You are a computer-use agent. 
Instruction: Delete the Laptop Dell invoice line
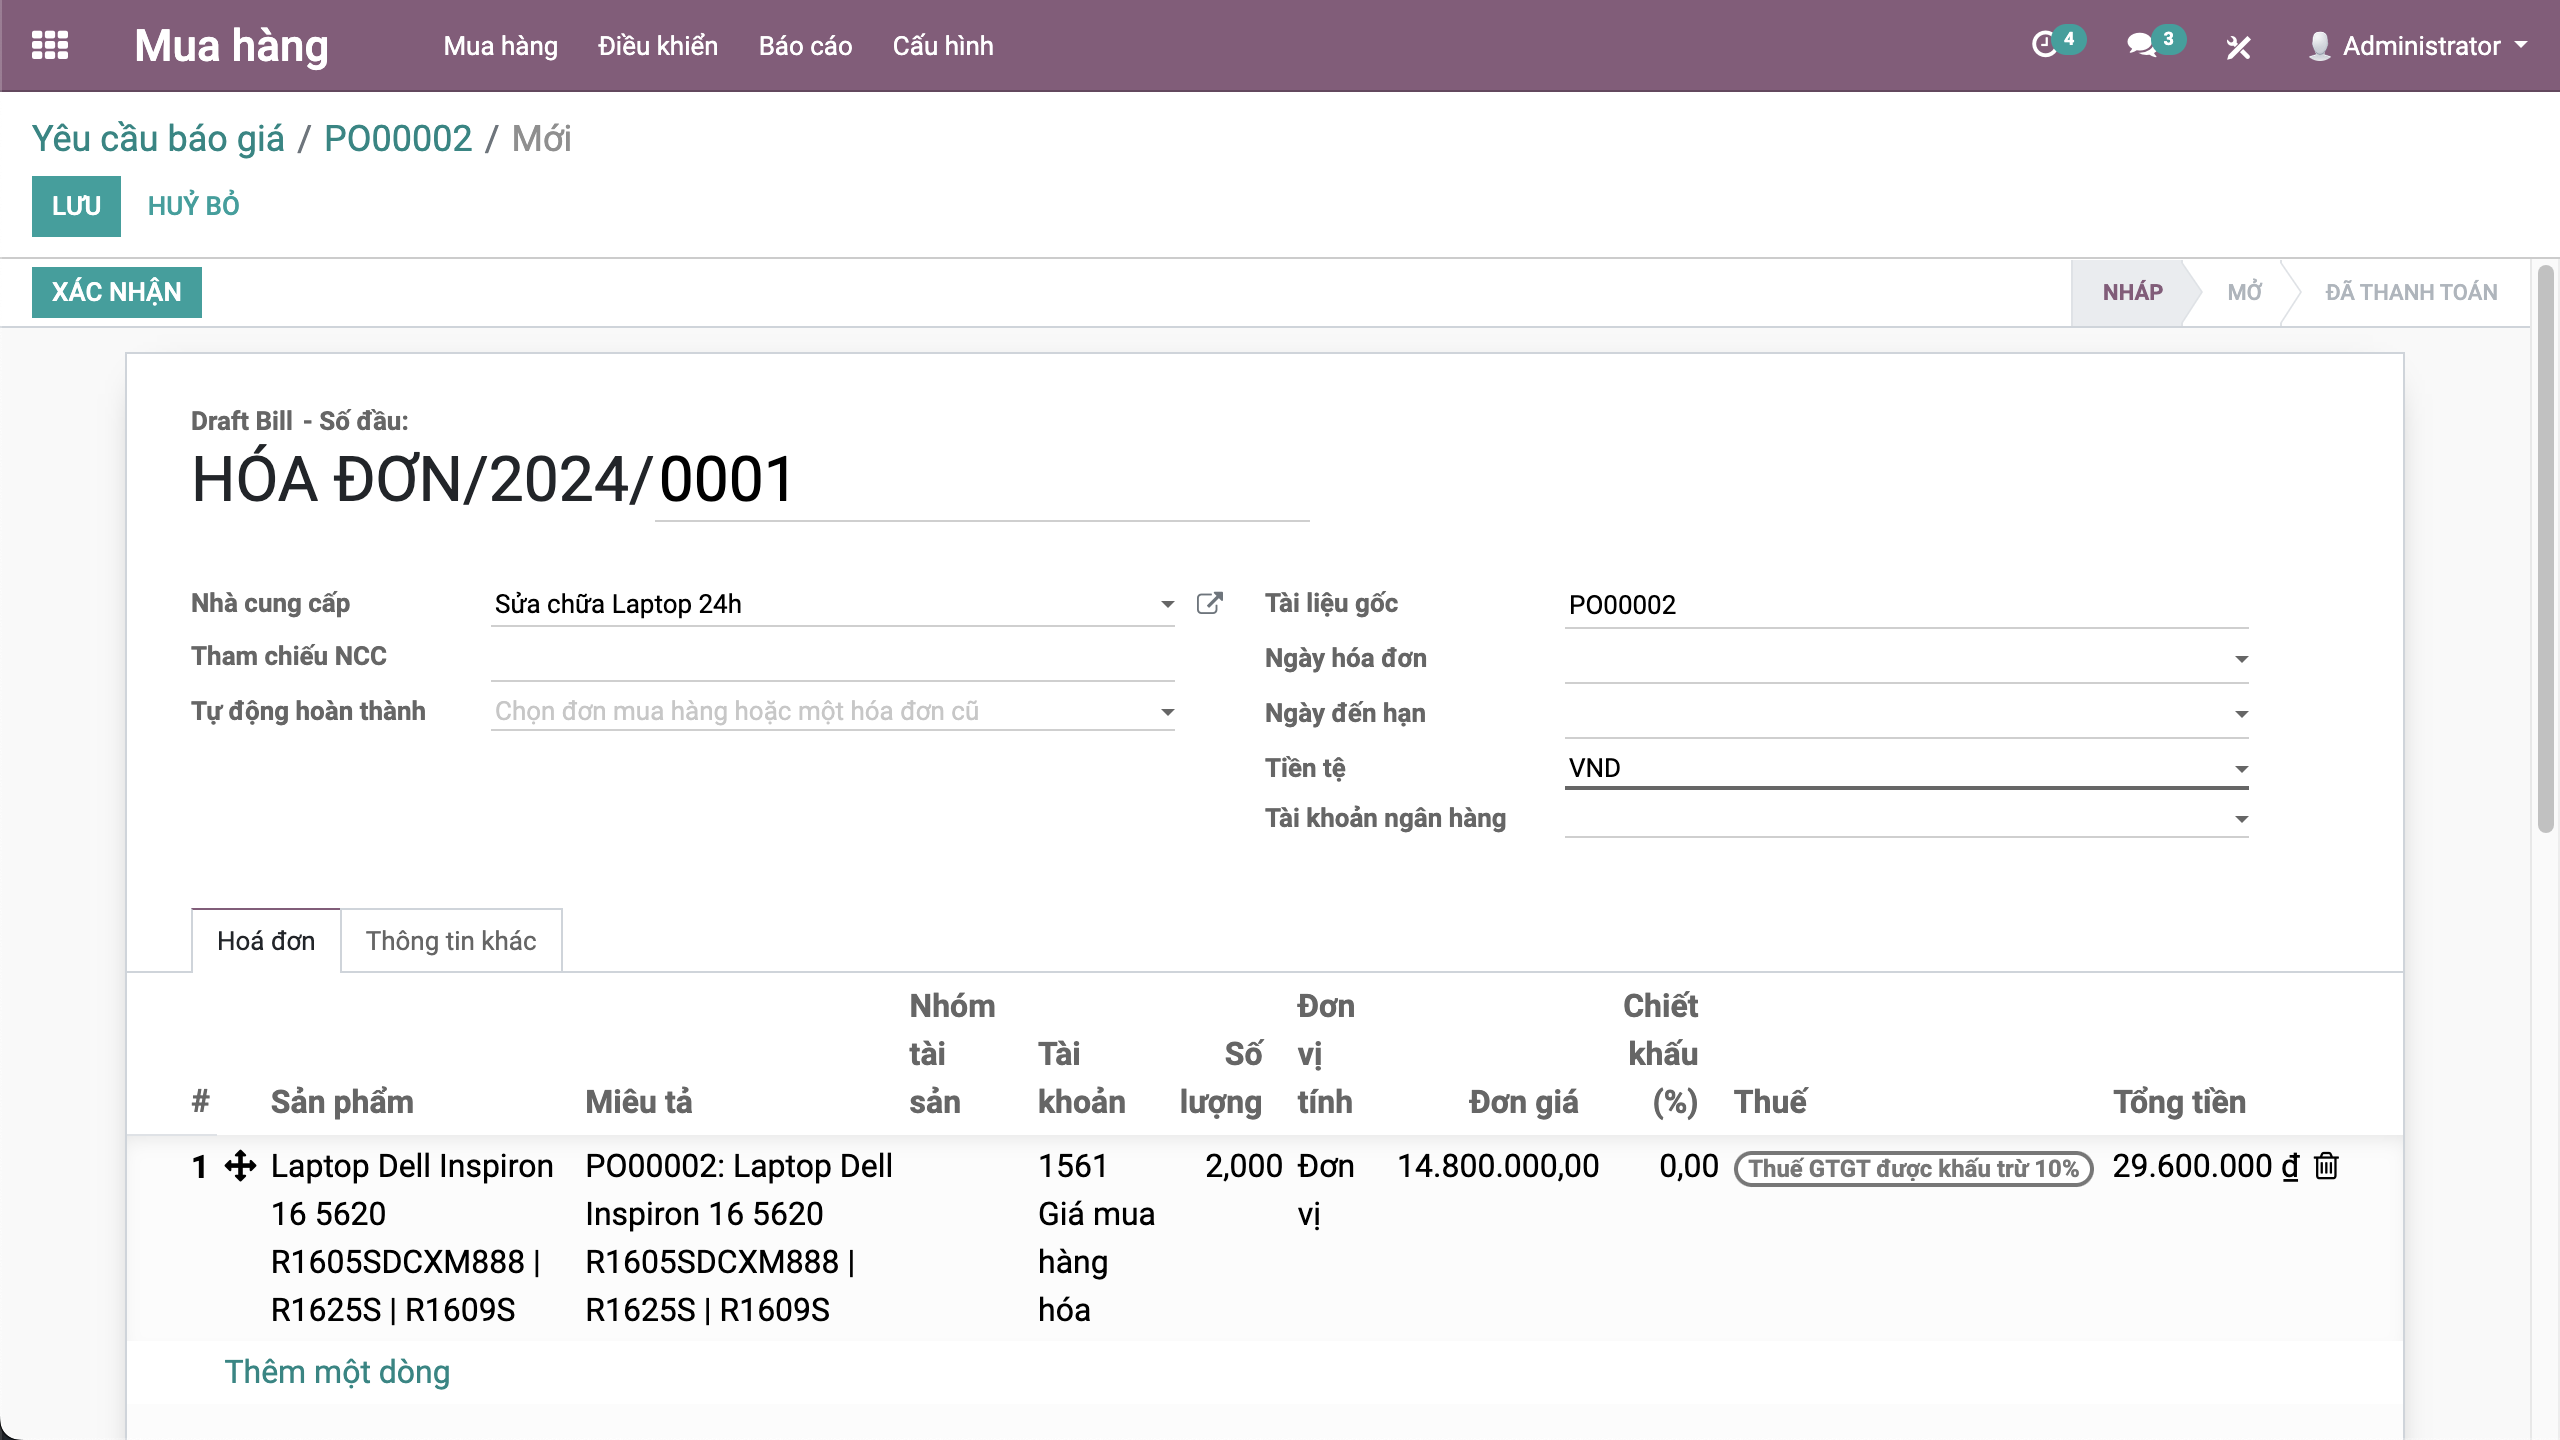(2327, 1166)
